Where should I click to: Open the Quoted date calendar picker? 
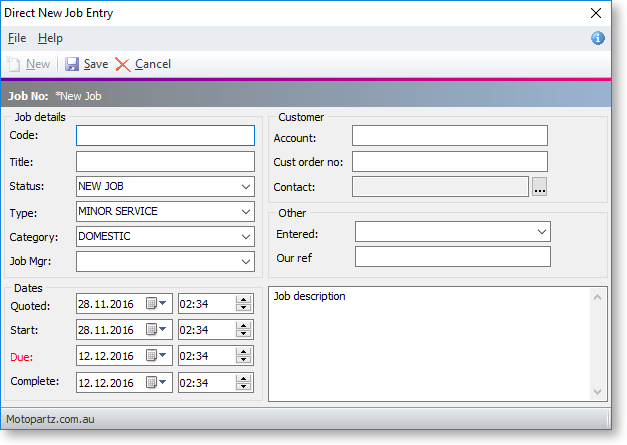pyautogui.click(x=156, y=304)
